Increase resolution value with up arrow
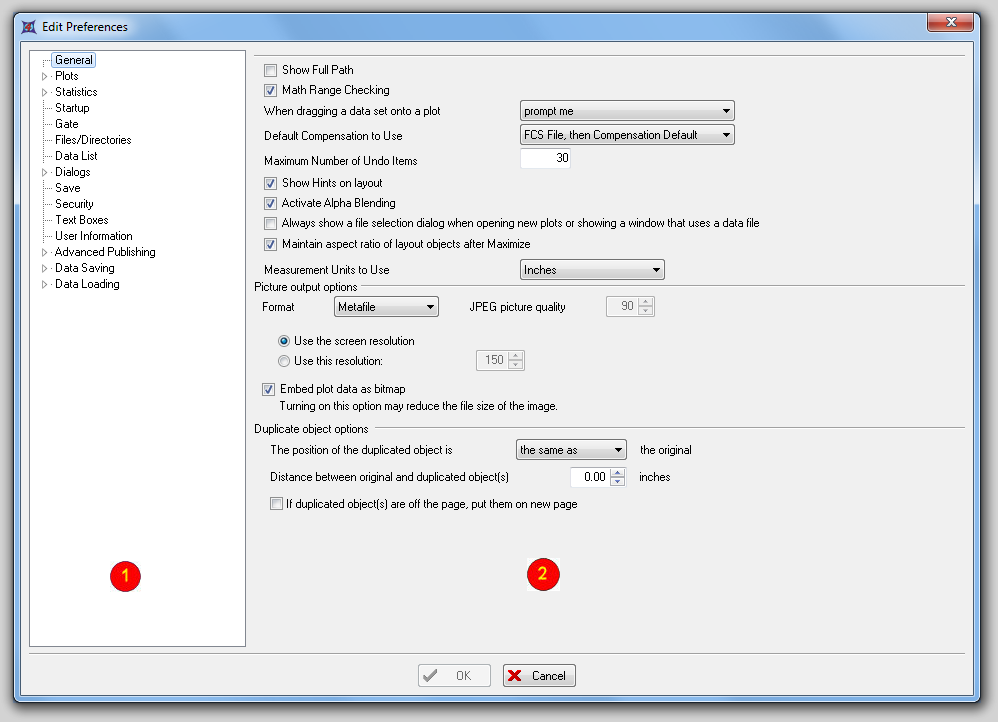 [x=516, y=356]
